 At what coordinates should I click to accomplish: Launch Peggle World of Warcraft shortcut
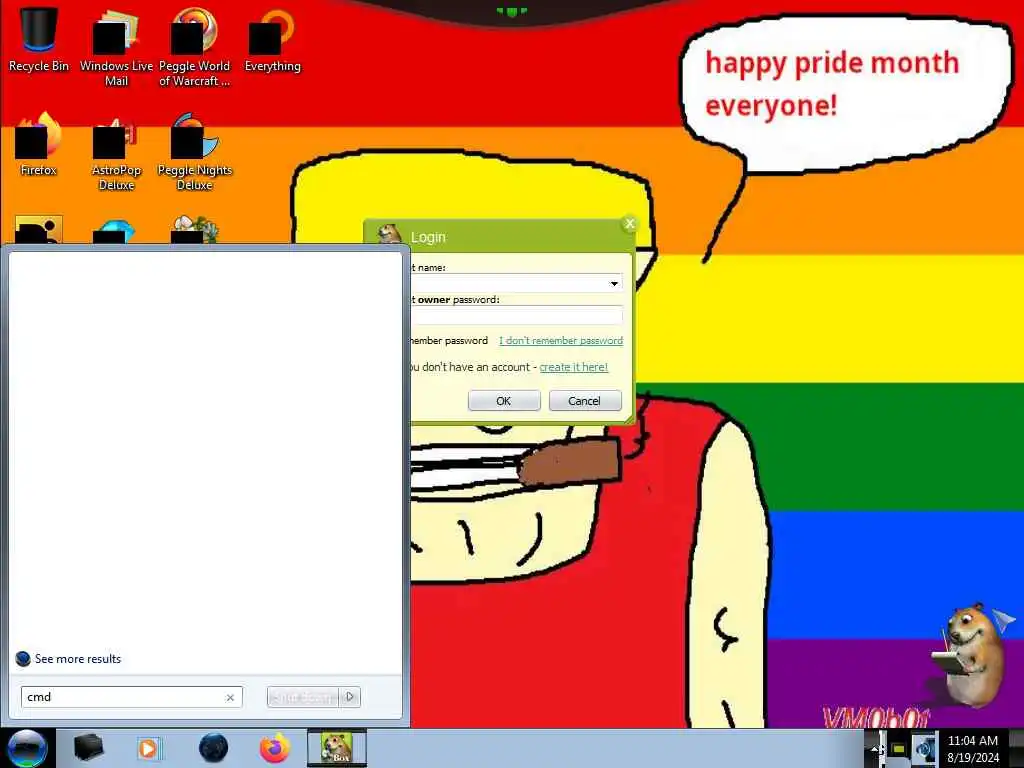tap(194, 47)
